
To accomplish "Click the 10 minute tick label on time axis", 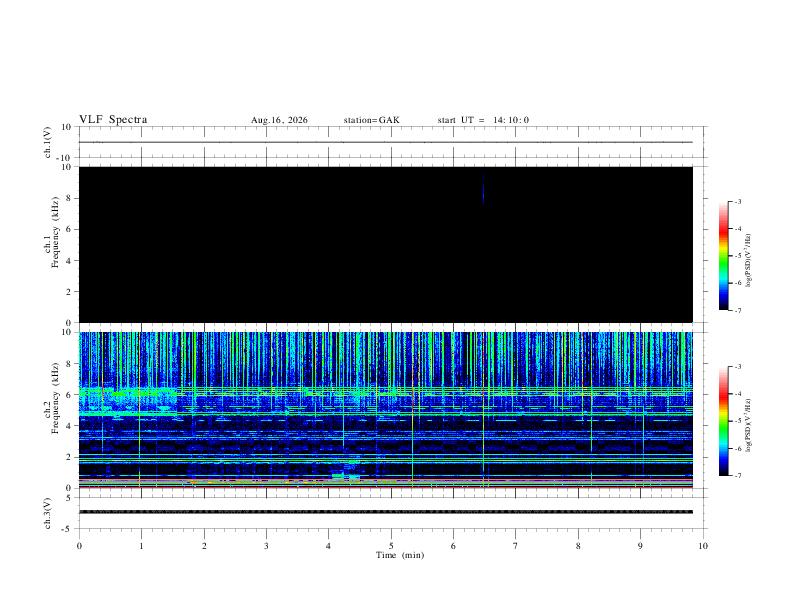I will pos(703,546).
